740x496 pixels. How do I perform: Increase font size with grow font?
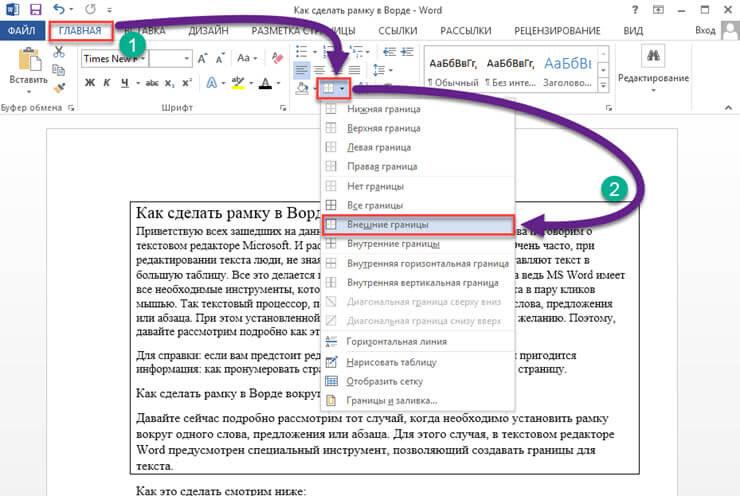(x=202, y=59)
